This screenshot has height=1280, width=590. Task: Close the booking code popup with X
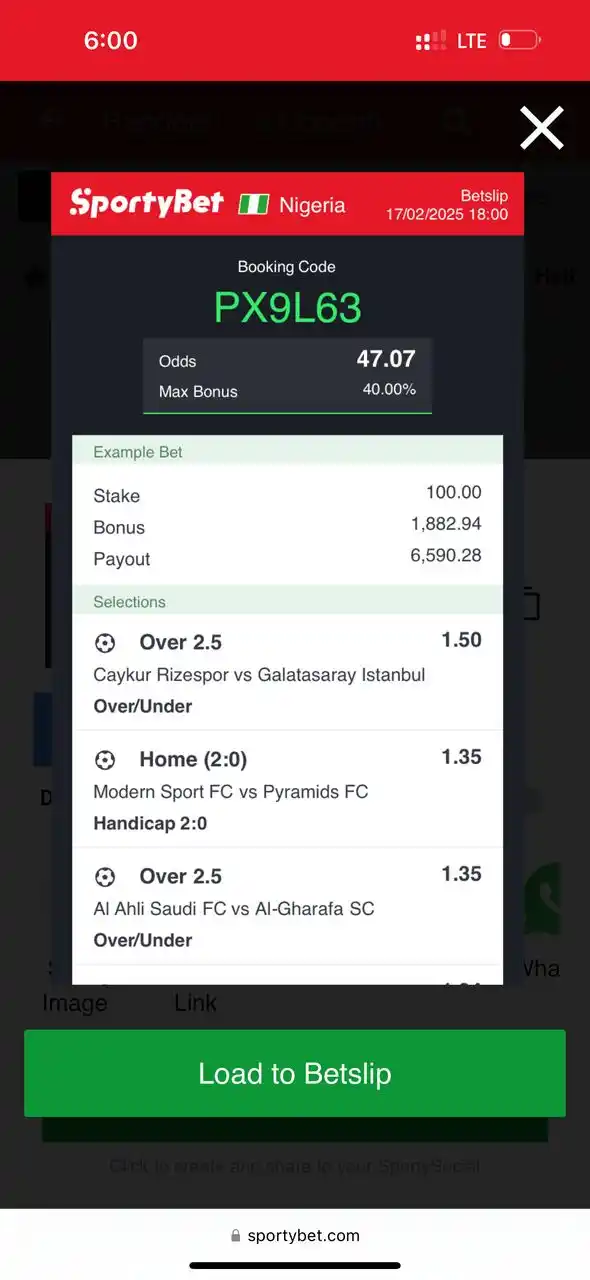(541, 129)
